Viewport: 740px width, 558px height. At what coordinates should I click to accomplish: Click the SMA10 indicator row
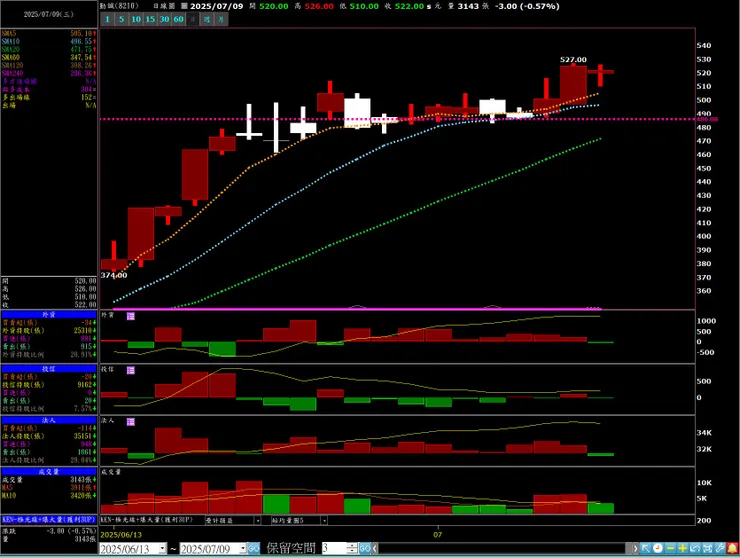[49, 42]
